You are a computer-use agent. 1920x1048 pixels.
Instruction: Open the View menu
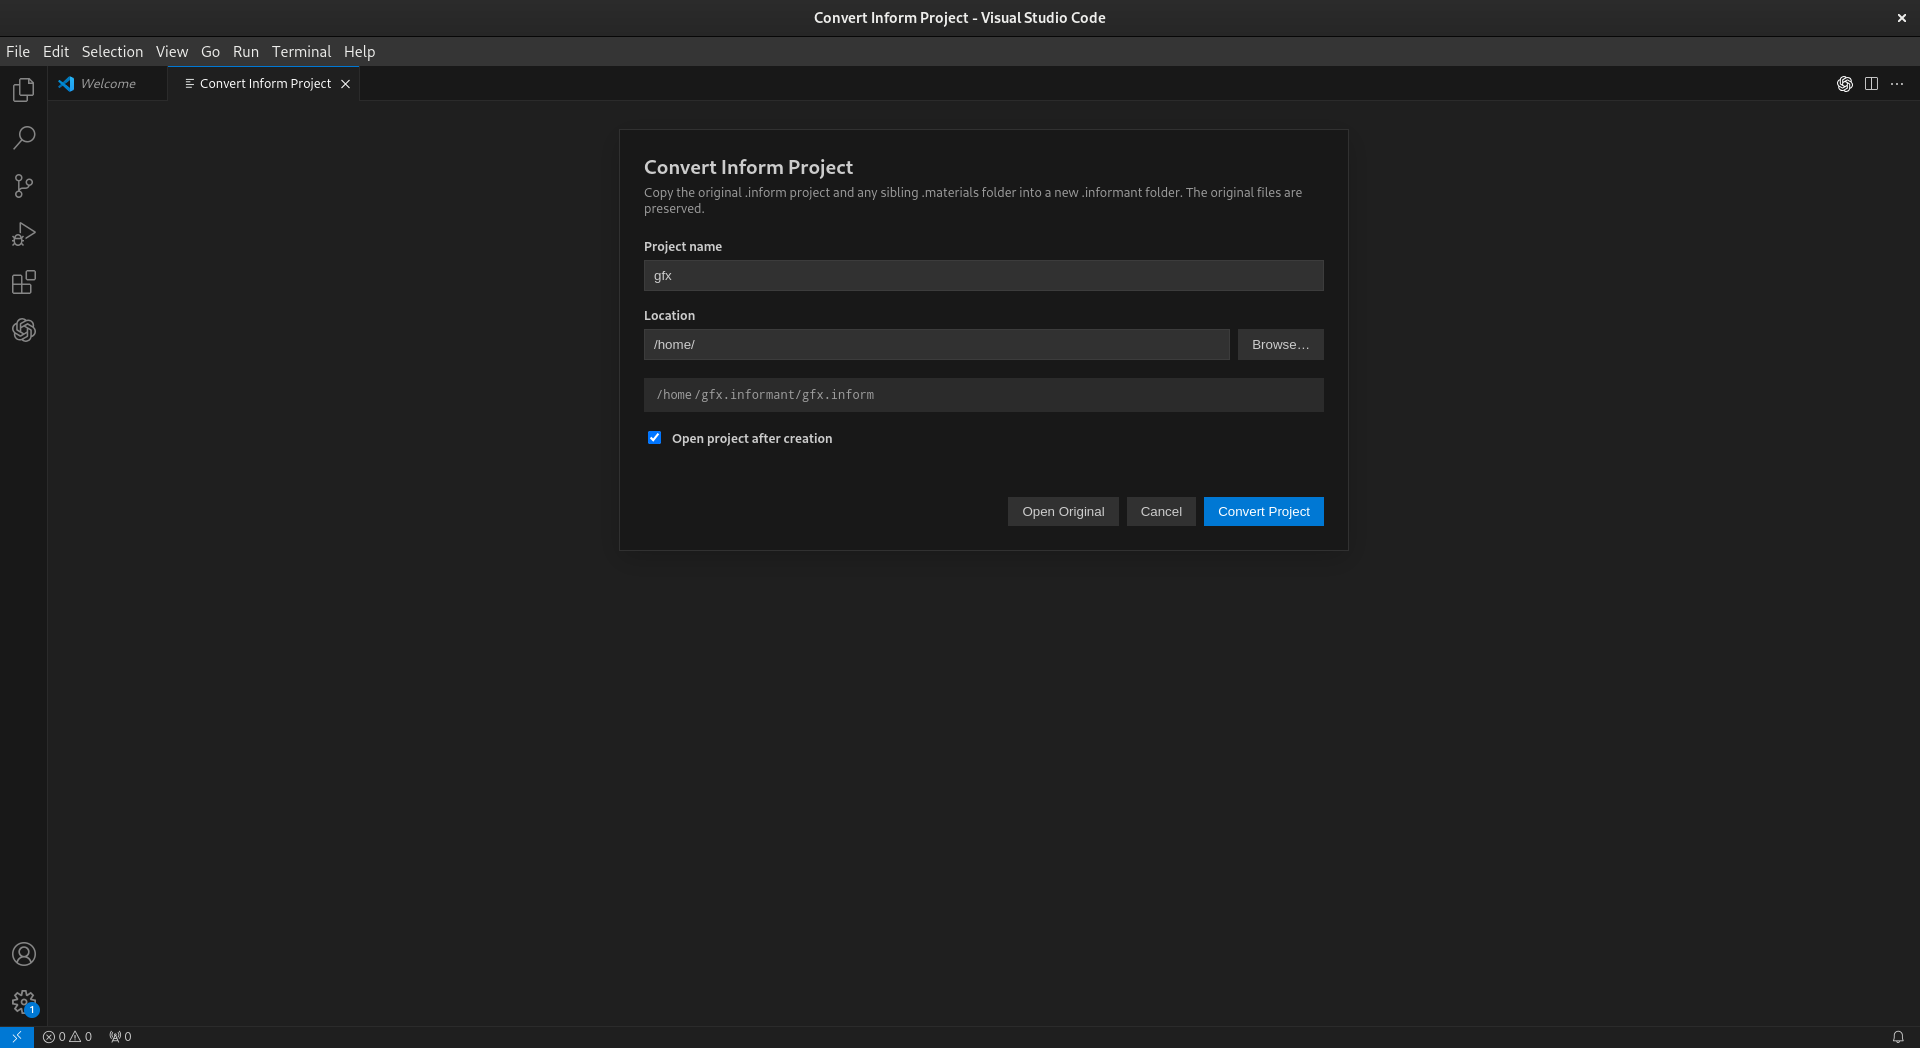click(x=172, y=52)
